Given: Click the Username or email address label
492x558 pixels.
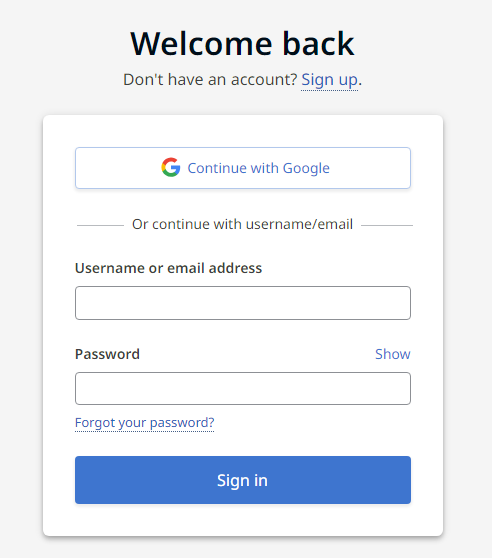Looking at the screenshot, I should coord(168,268).
